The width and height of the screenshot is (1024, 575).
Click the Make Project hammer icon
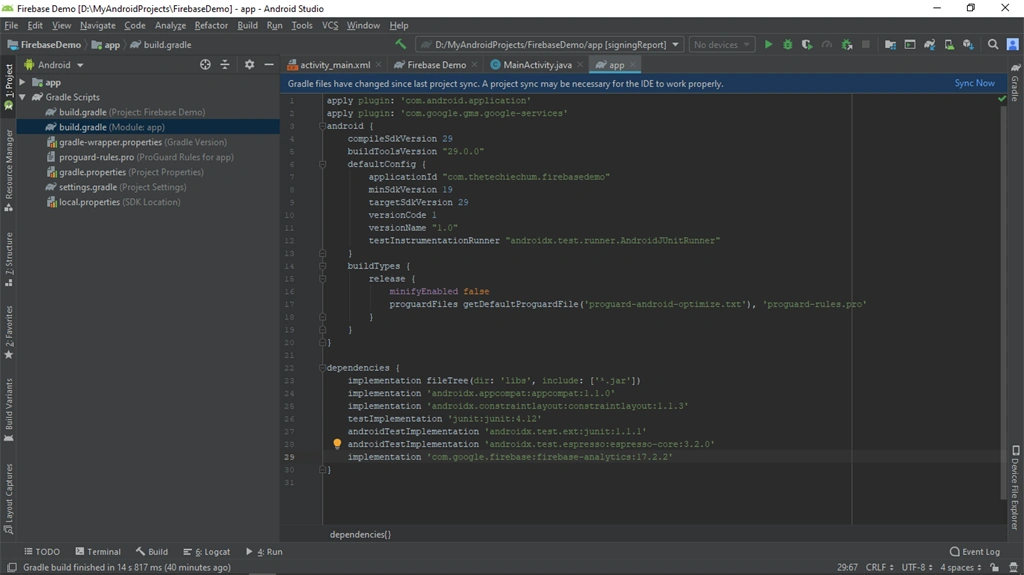[x=400, y=44]
